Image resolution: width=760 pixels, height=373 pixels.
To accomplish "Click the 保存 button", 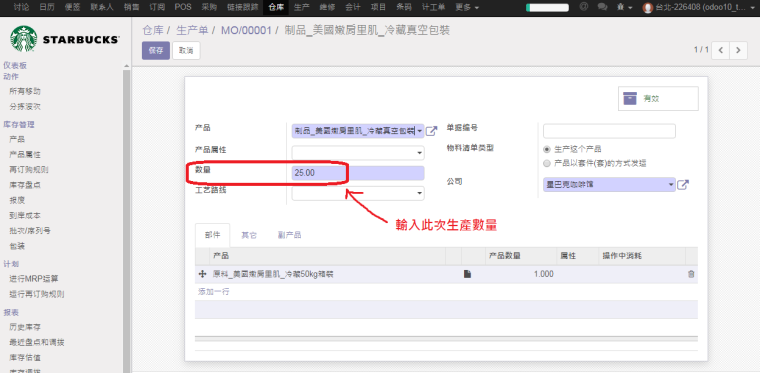I will (156, 50).
